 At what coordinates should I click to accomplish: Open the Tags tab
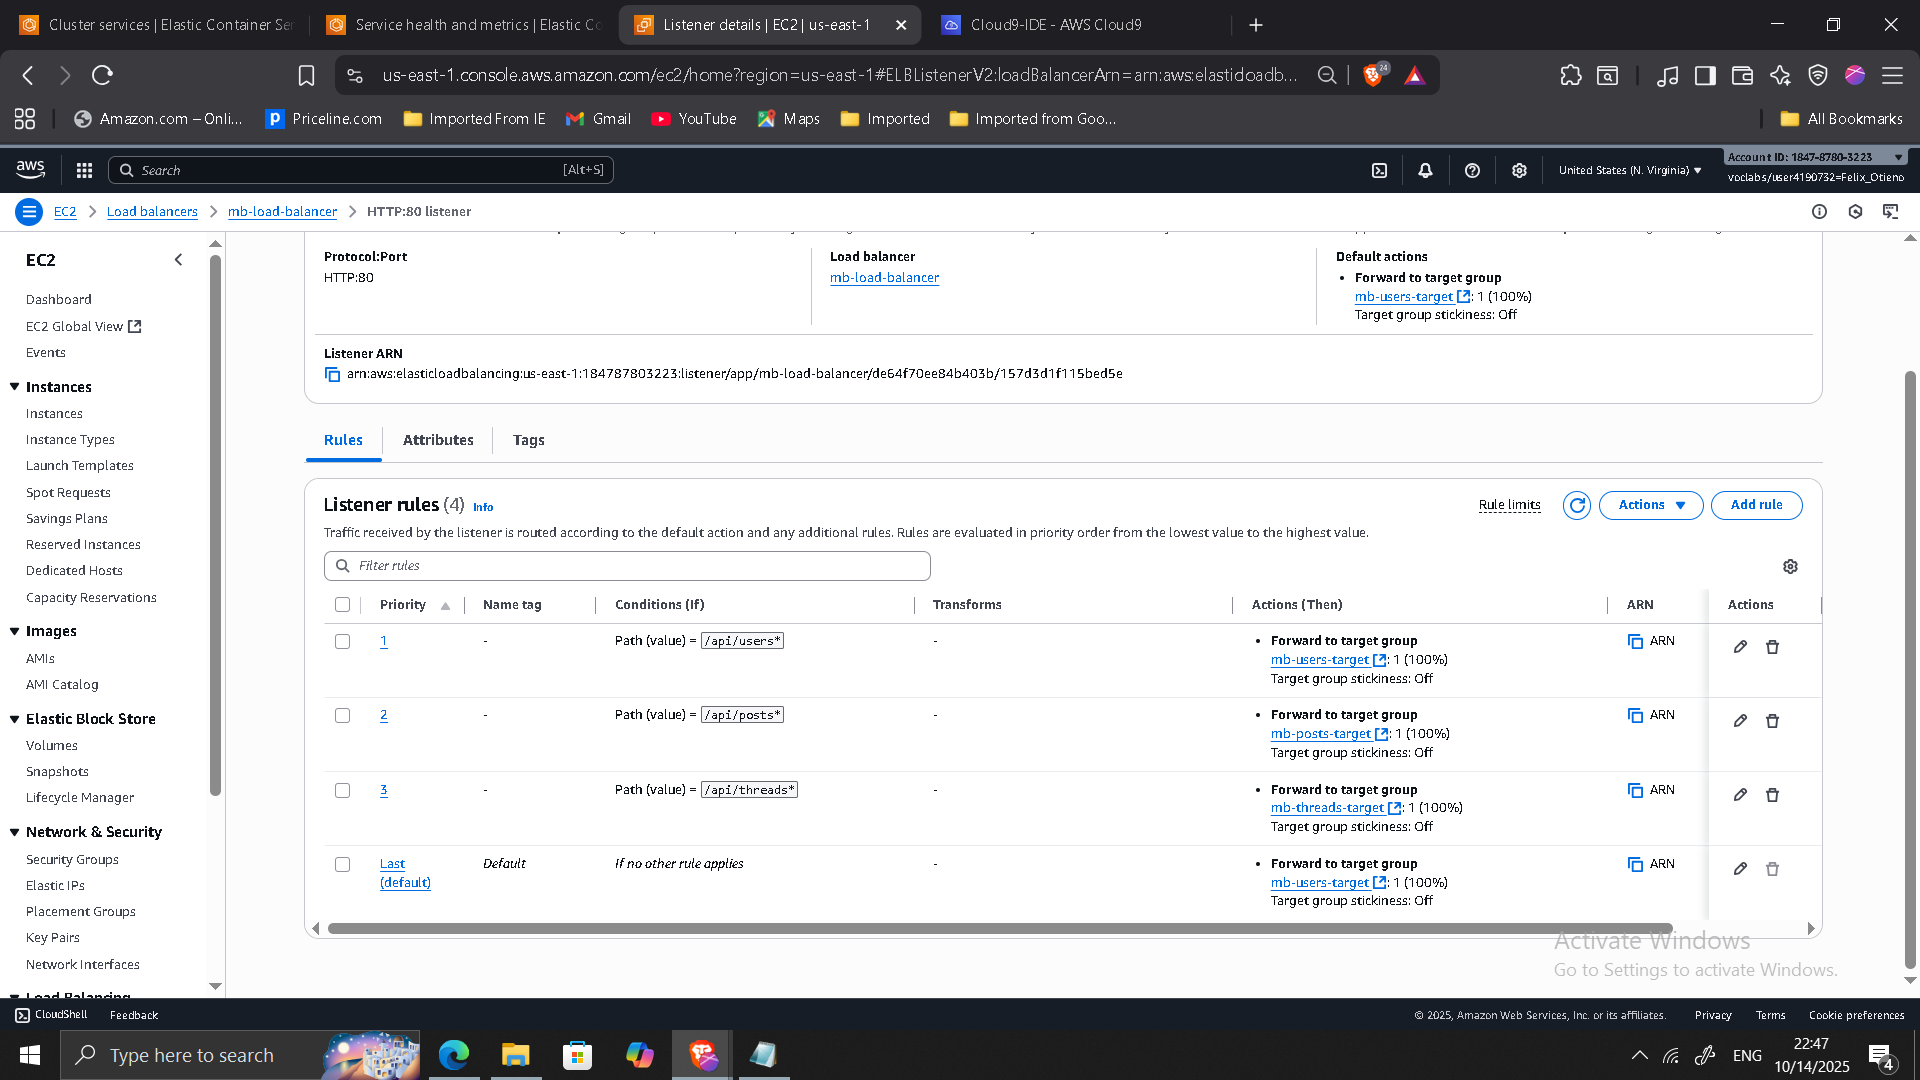pyautogui.click(x=528, y=440)
